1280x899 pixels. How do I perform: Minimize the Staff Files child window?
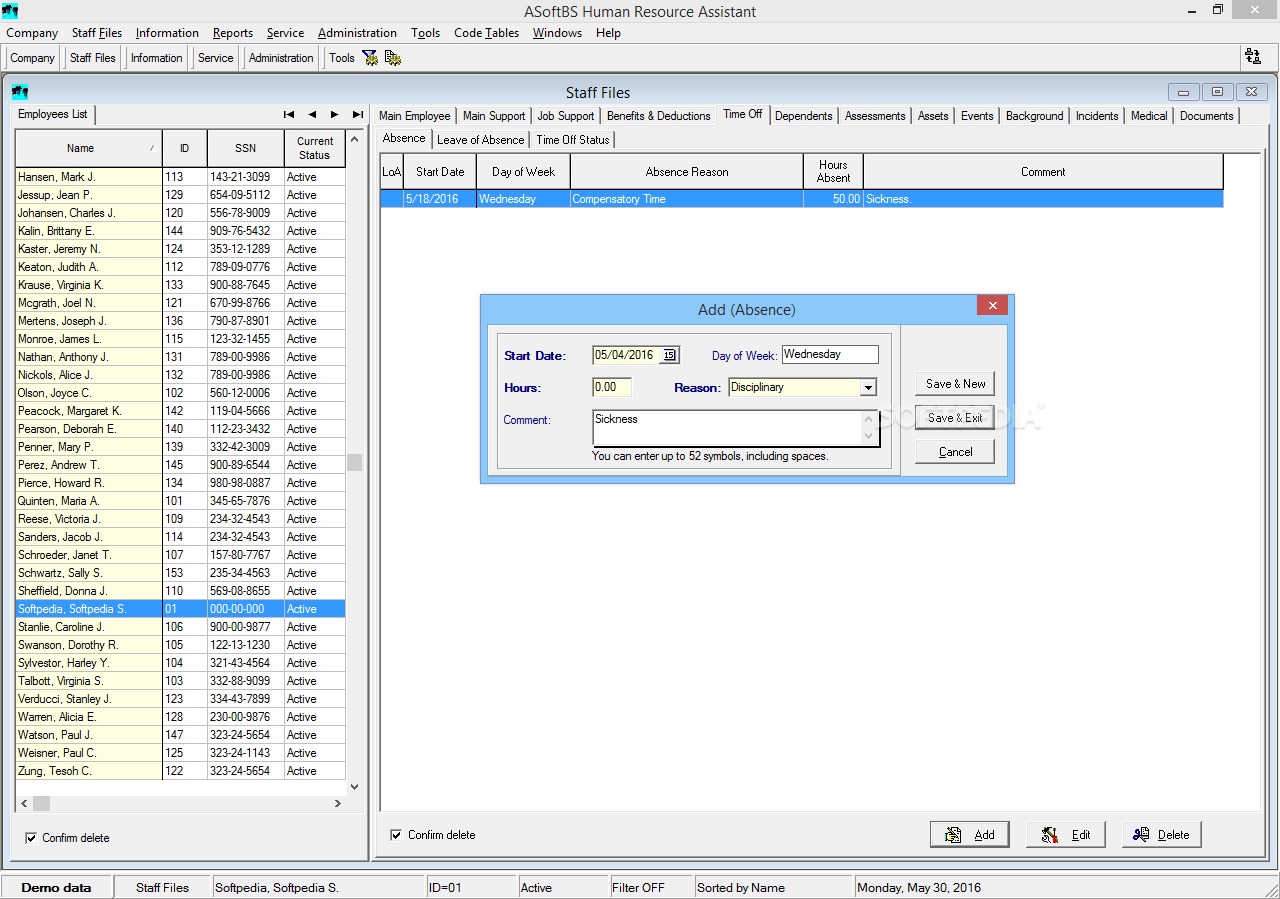click(1183, 92)
